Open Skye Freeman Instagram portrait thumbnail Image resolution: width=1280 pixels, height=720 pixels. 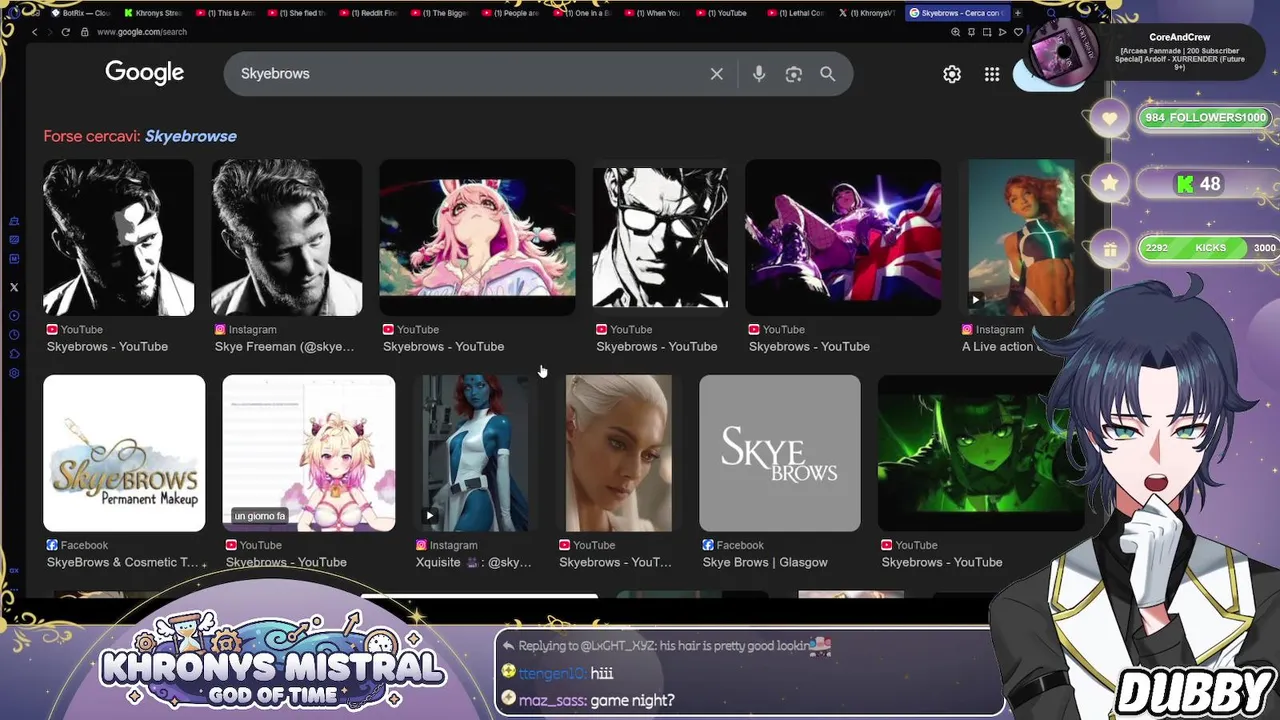tap(286, 238)
